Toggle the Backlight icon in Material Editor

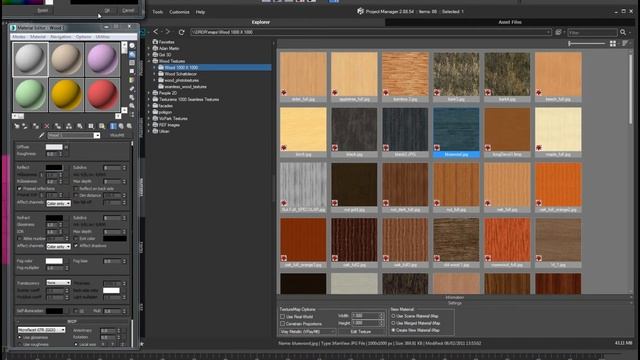coord(132,54)
